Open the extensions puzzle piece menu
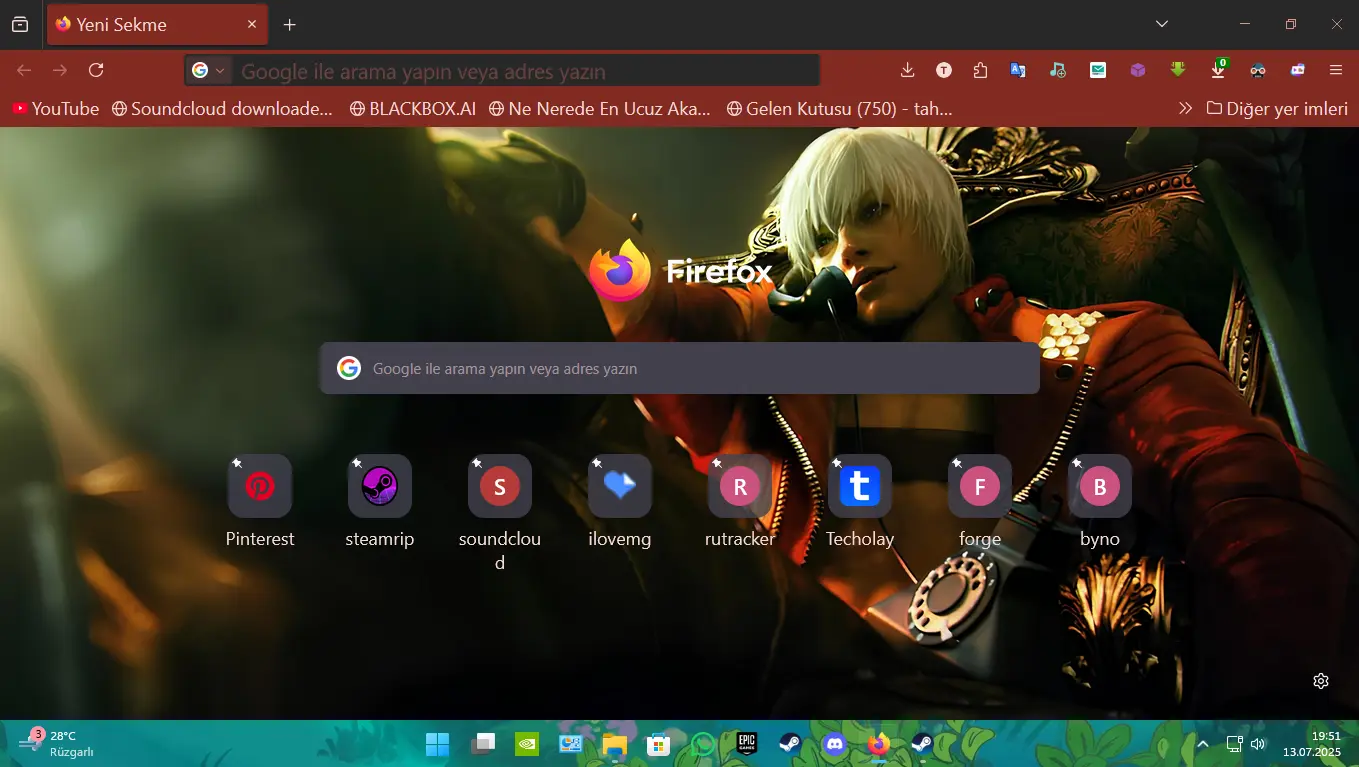 click(980, 70)
